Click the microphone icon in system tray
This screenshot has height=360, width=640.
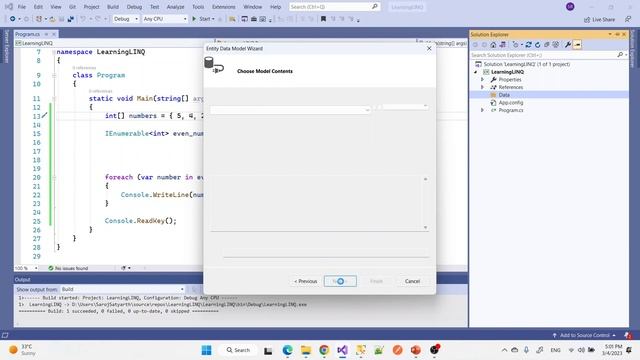tap(526, 350)
